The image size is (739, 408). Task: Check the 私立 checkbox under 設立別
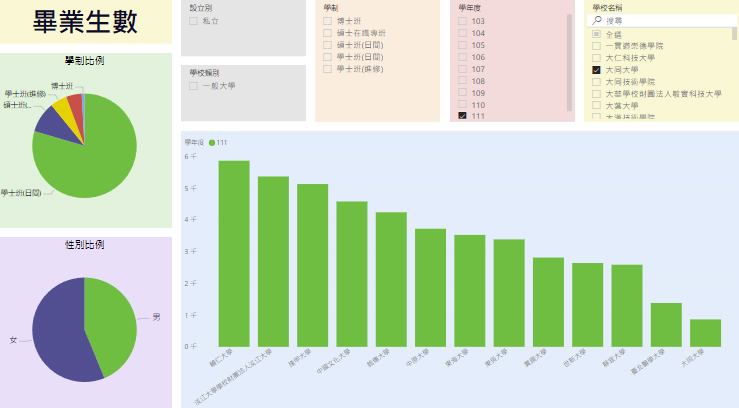(193, 21)
